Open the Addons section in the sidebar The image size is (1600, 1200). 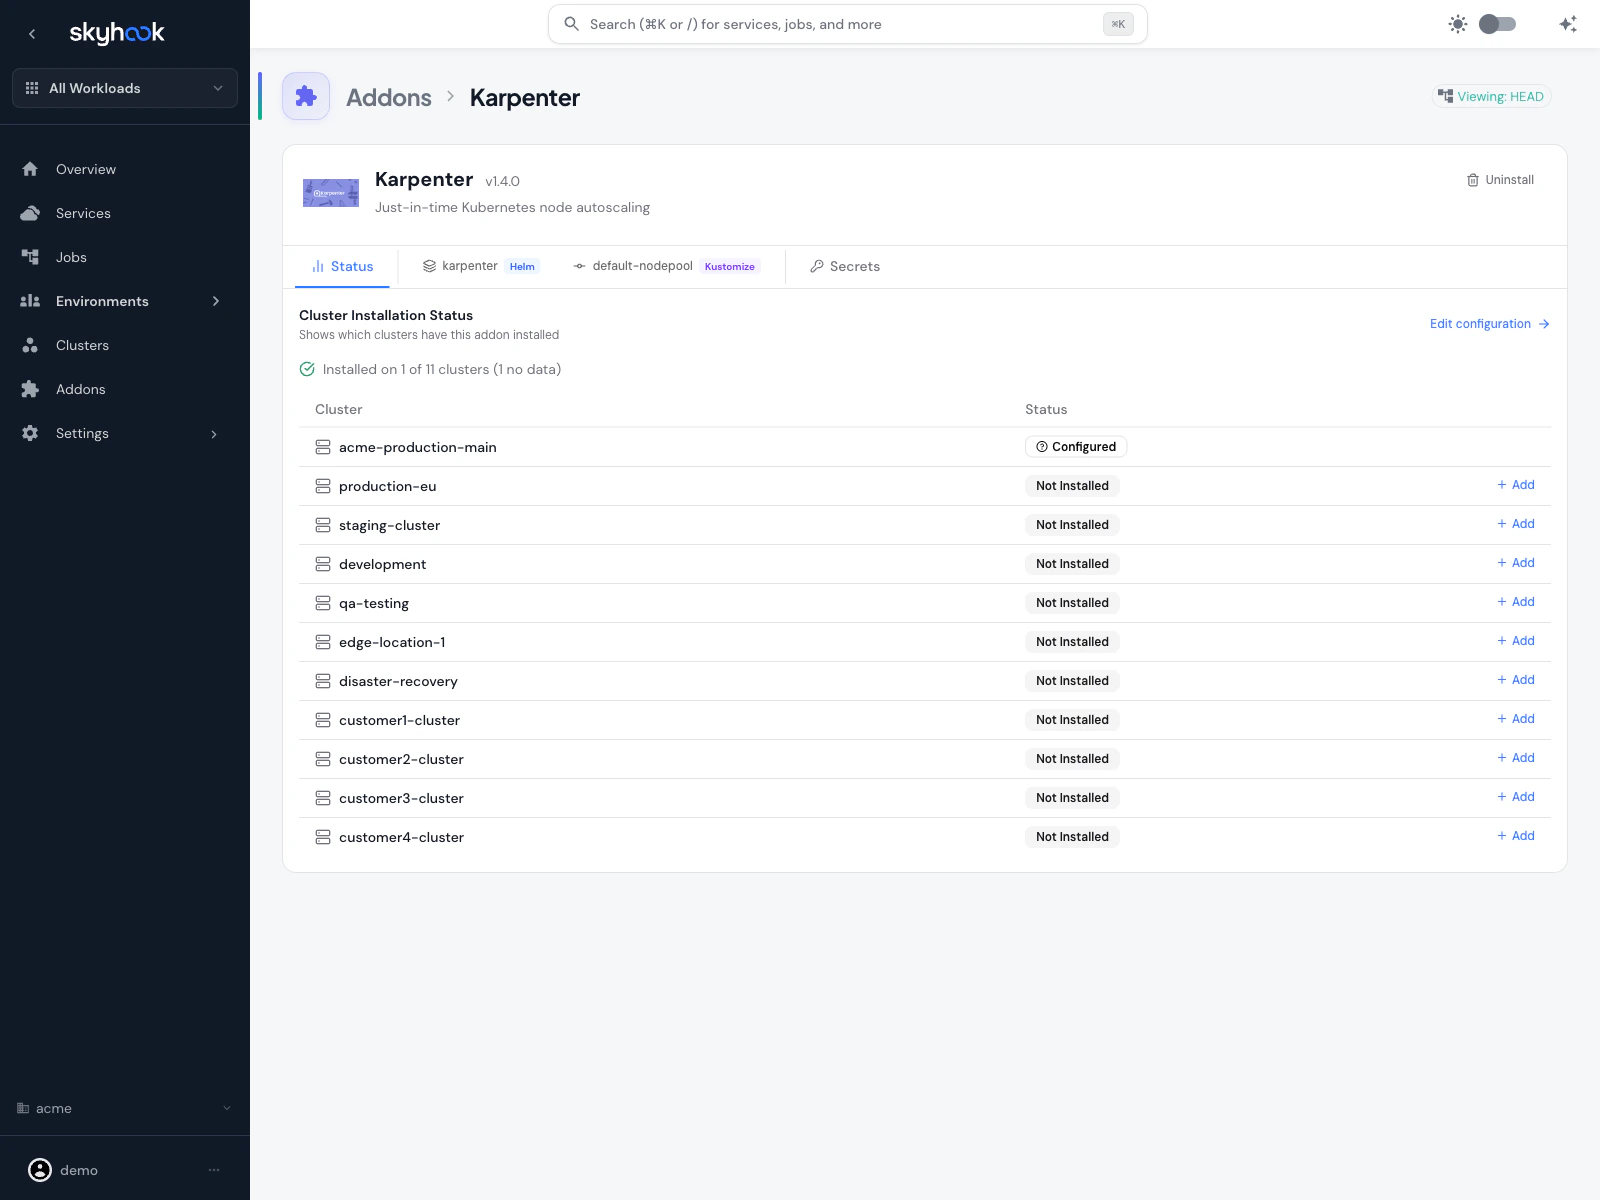(81, 389)
